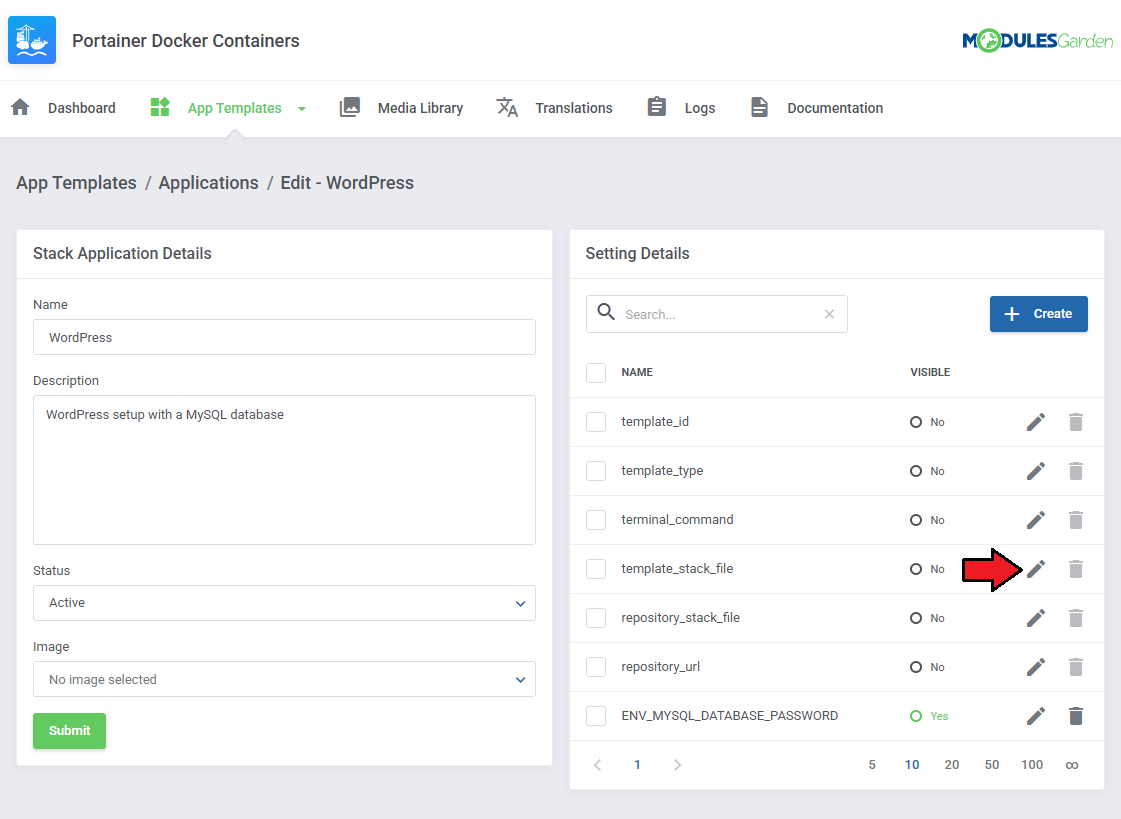The image size is (1121, 819).
Task: Delete the template_type setting
Action: pos(1076,471)
